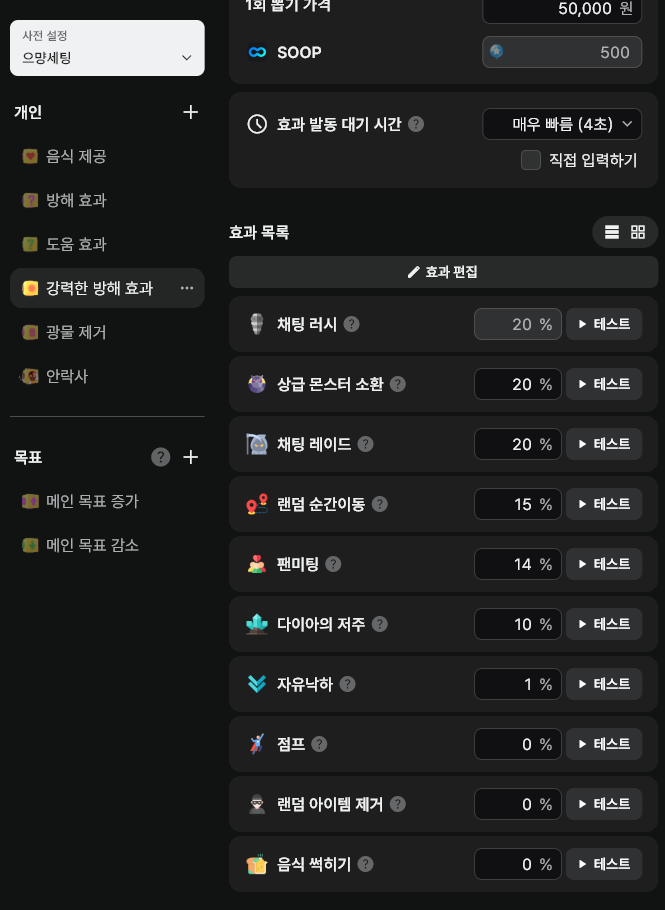This screenshot has width=665, height=910.
Task: Click the SOOP 500 amount field
Action: click(562, 52)
